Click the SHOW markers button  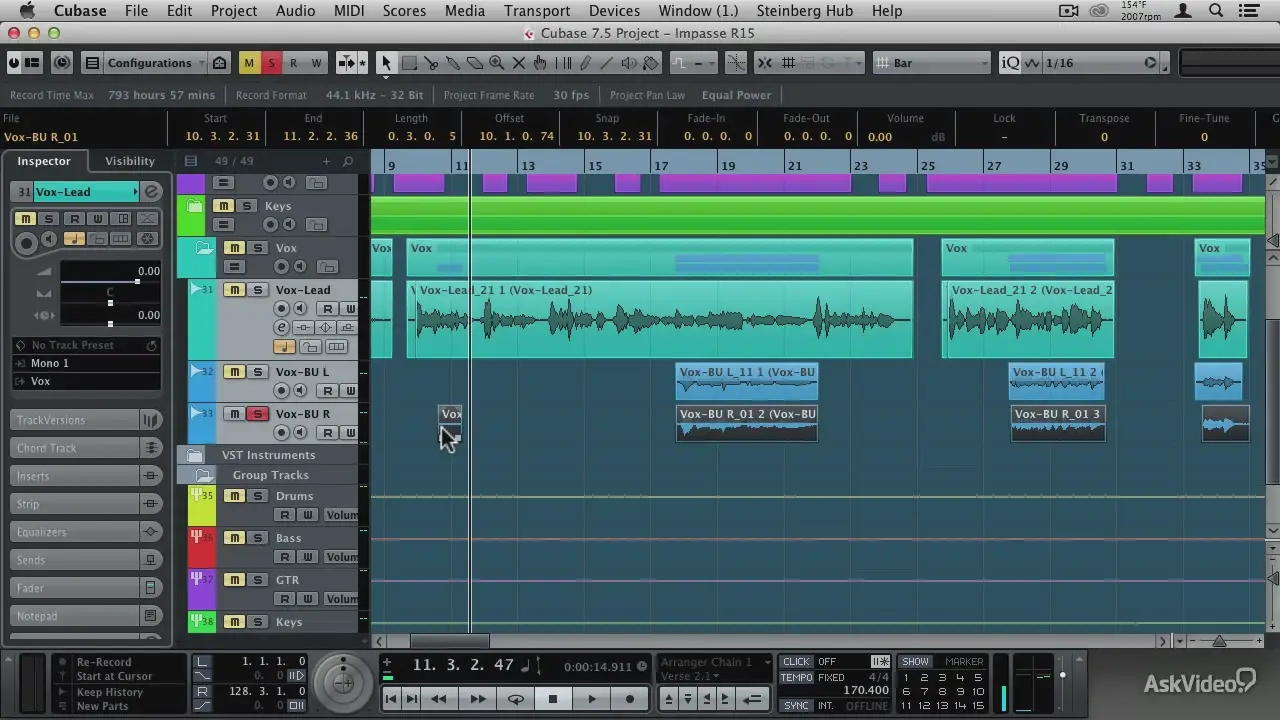915,662
